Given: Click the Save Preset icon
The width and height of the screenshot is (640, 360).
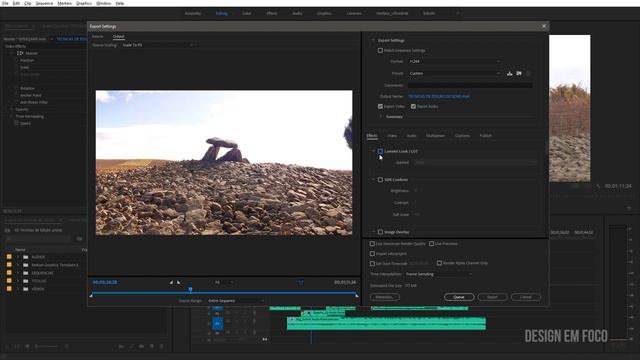Looking at the screenshot, I should click(x=509, y=73).
